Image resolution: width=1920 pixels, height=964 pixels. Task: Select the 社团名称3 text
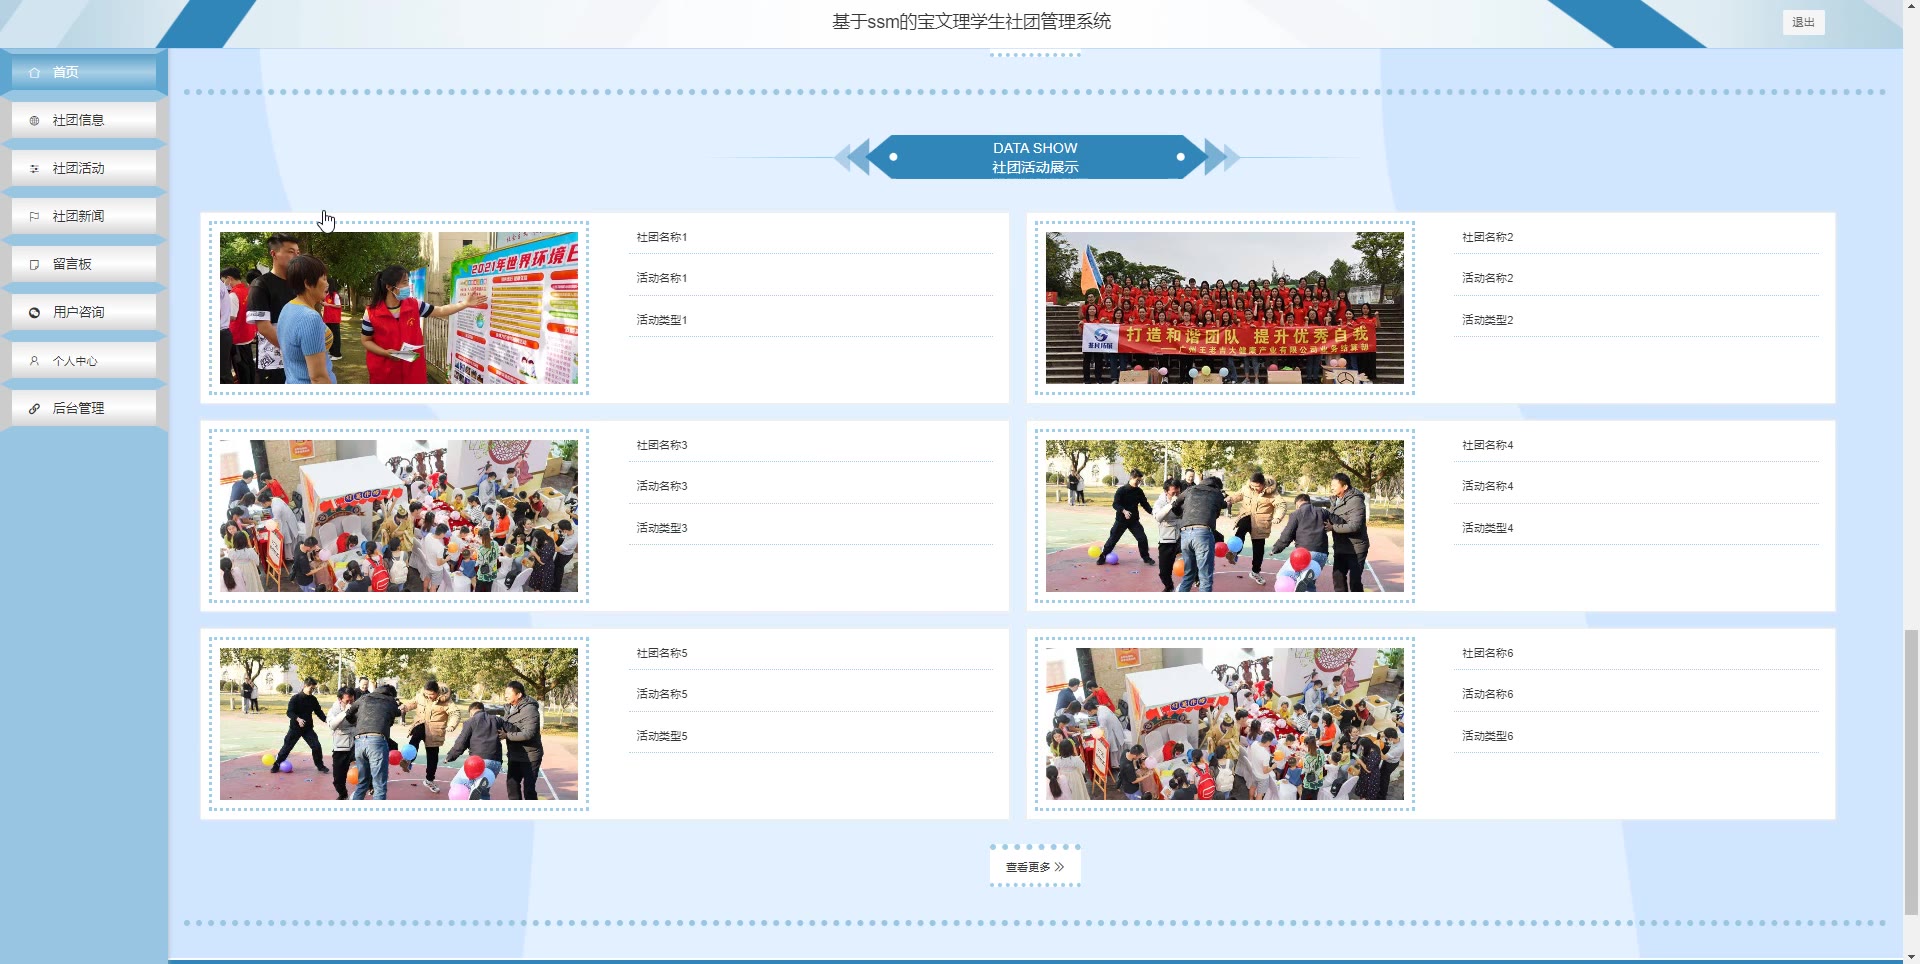coord(662,445)
